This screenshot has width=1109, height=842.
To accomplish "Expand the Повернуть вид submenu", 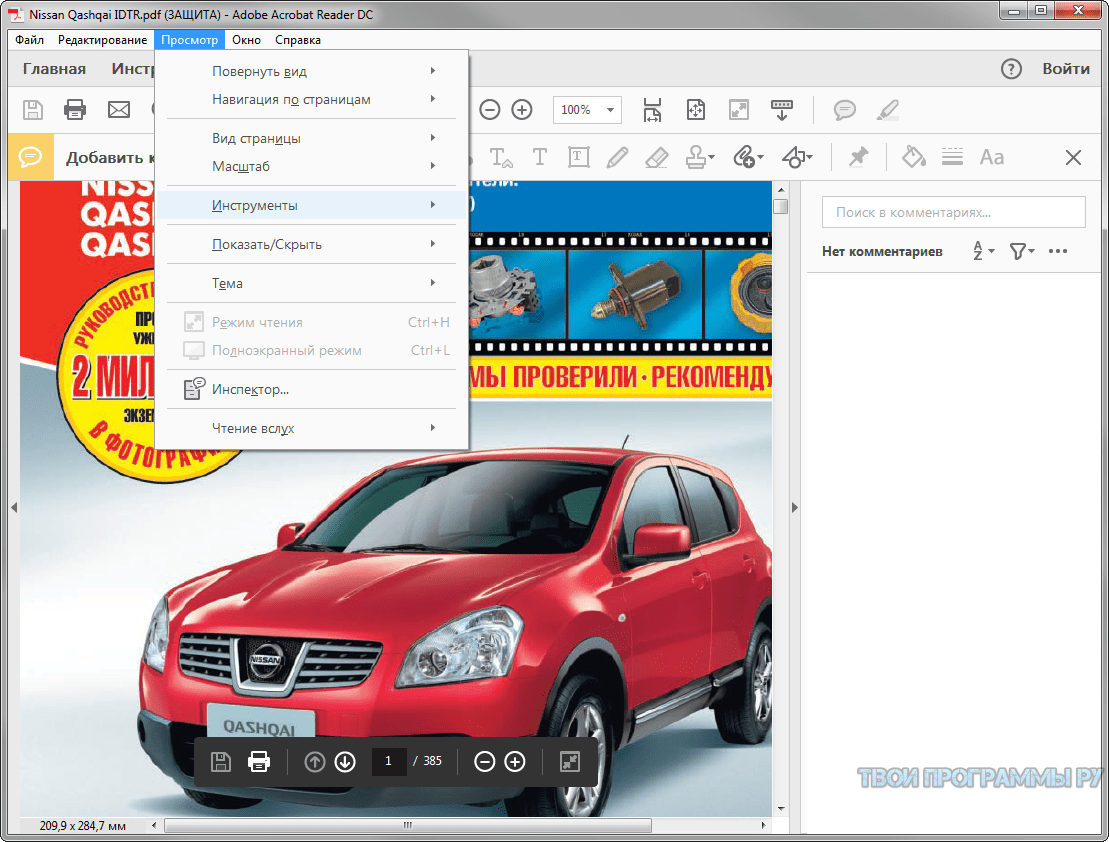I will click(x=311, y=71).
